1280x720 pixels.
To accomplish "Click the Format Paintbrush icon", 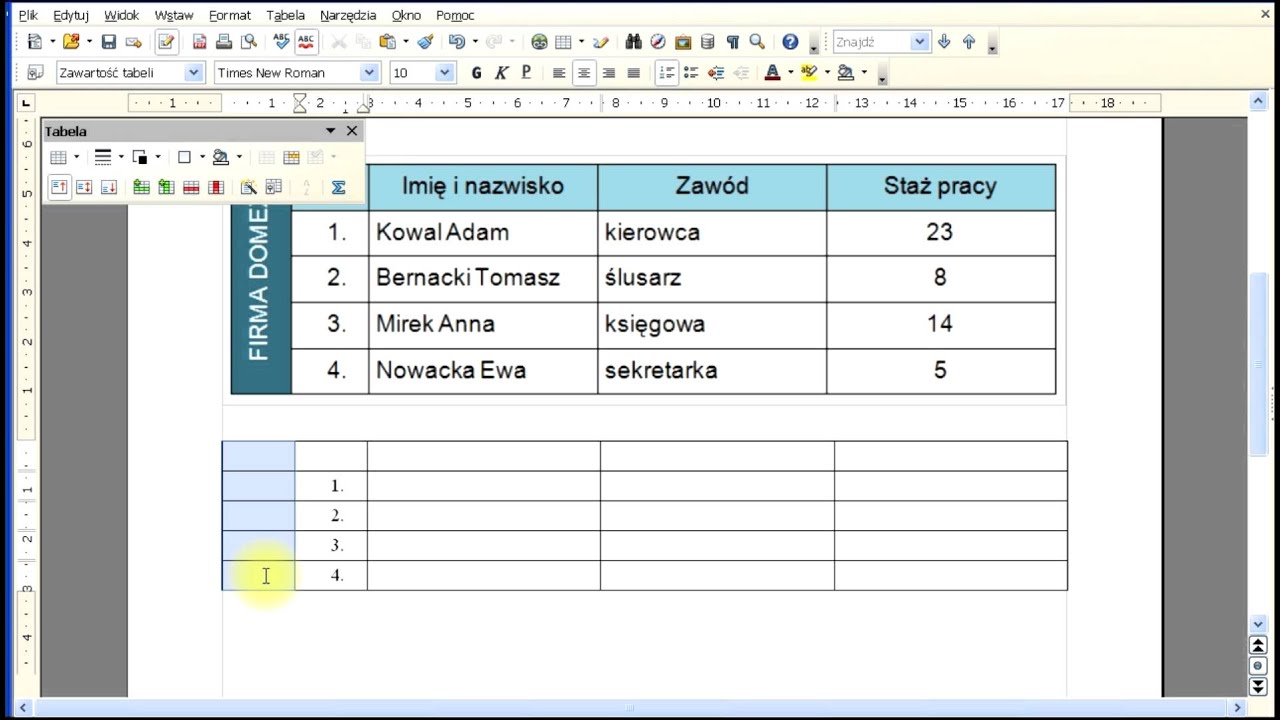I will point(425,42).
